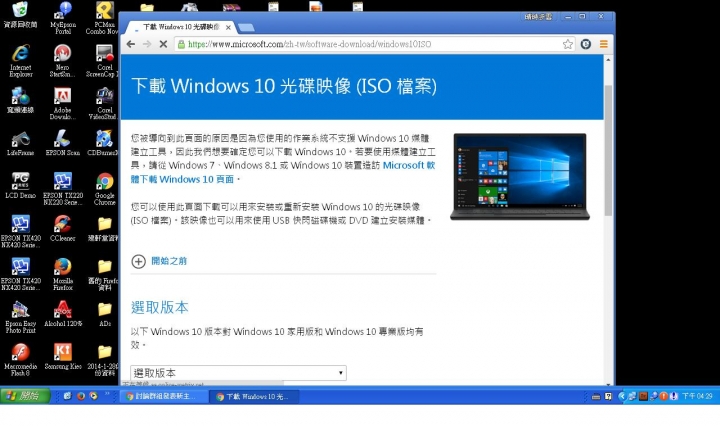Click the round extension icon beside the star
720x426 pixels.
tap(585, 44)
